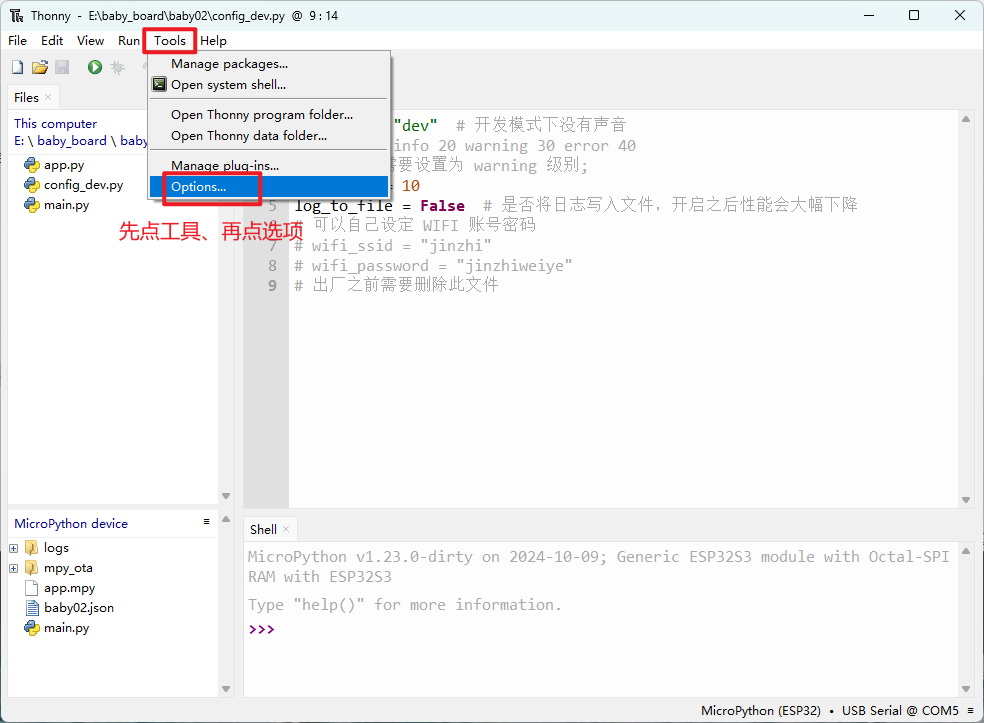Click the Tools menu
The image size is (984, 723).
[170, 41]
